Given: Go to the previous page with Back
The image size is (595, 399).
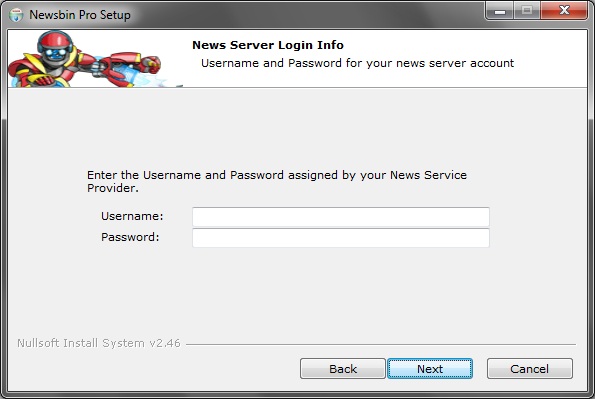Looking at the screenshot, I should point(343,369).
